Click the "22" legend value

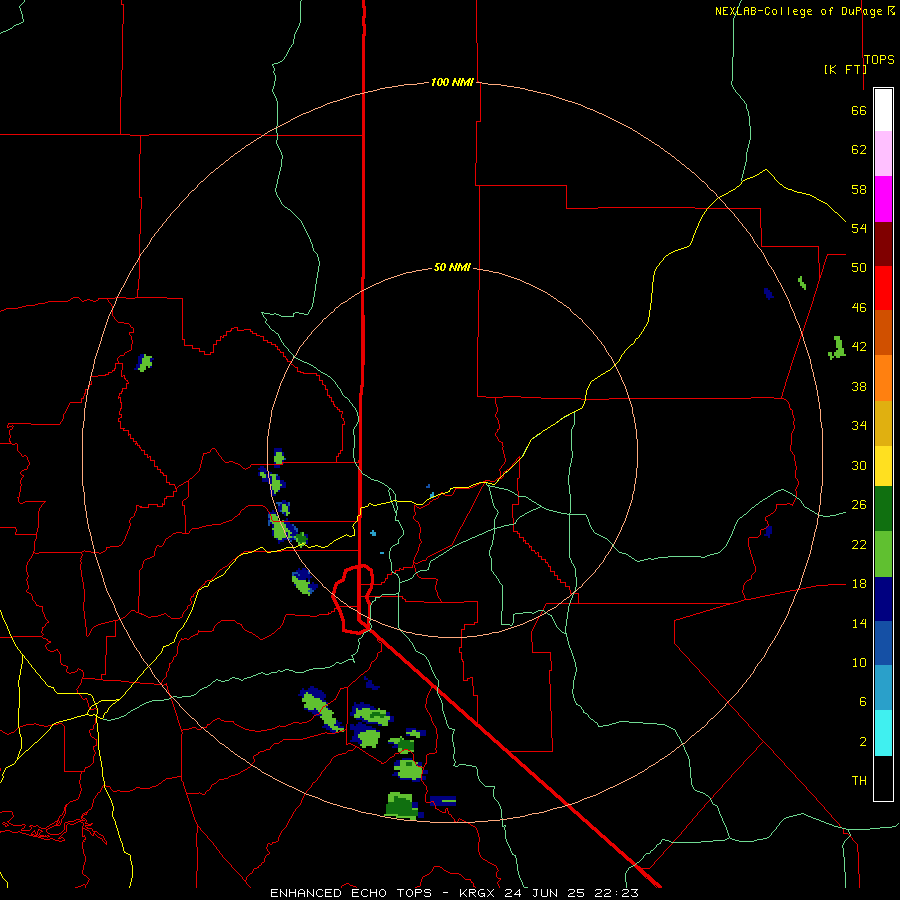[859, 544]
